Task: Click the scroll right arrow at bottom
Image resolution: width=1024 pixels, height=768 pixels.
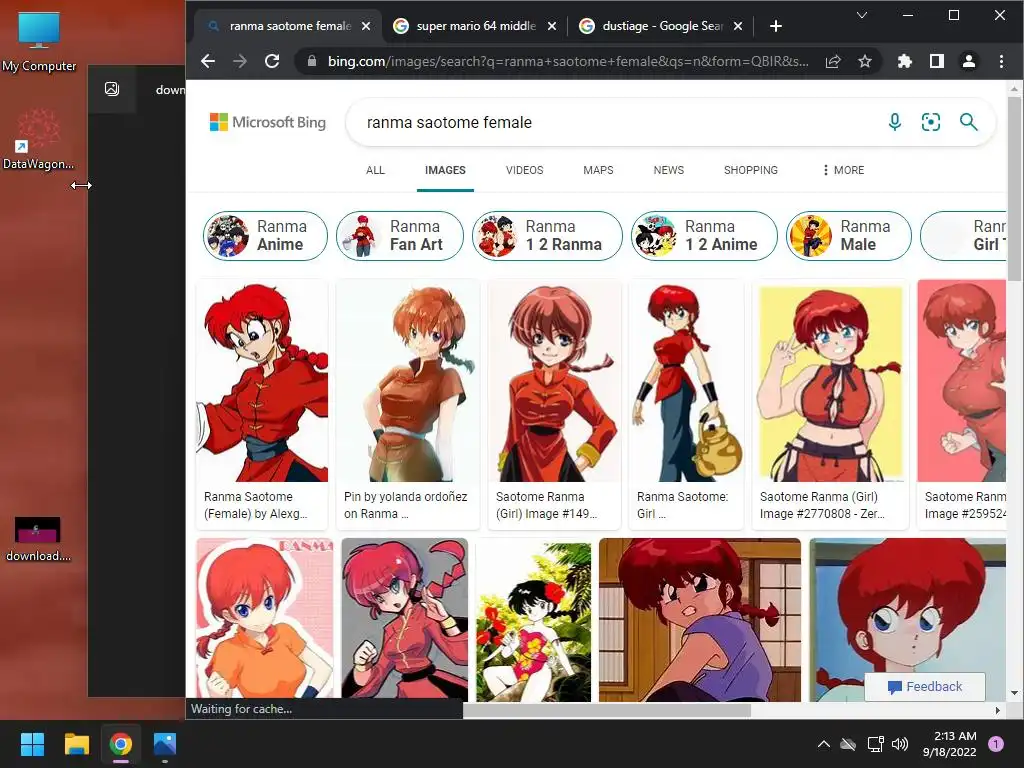Action: 998,710
